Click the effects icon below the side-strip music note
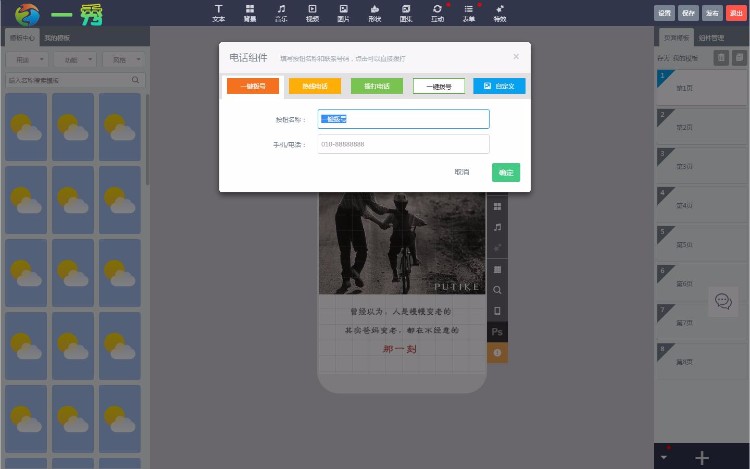This screenshot has height=469, width=750. (x=497, y=248)
